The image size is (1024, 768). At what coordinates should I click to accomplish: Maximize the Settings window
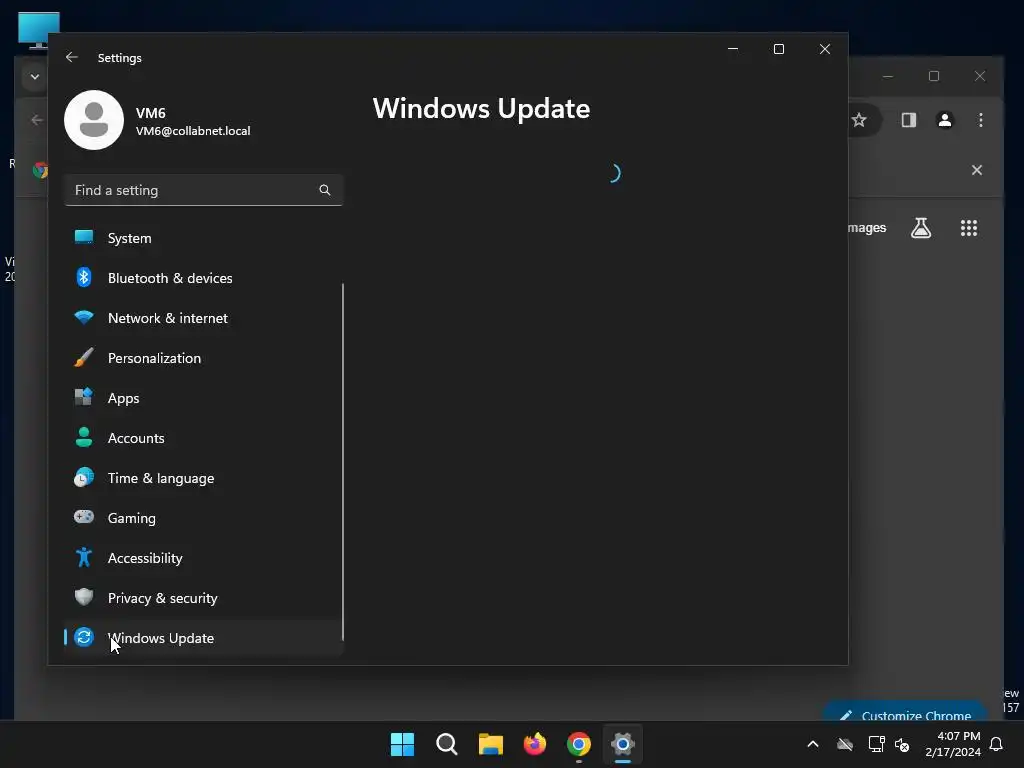click(778, 49)
